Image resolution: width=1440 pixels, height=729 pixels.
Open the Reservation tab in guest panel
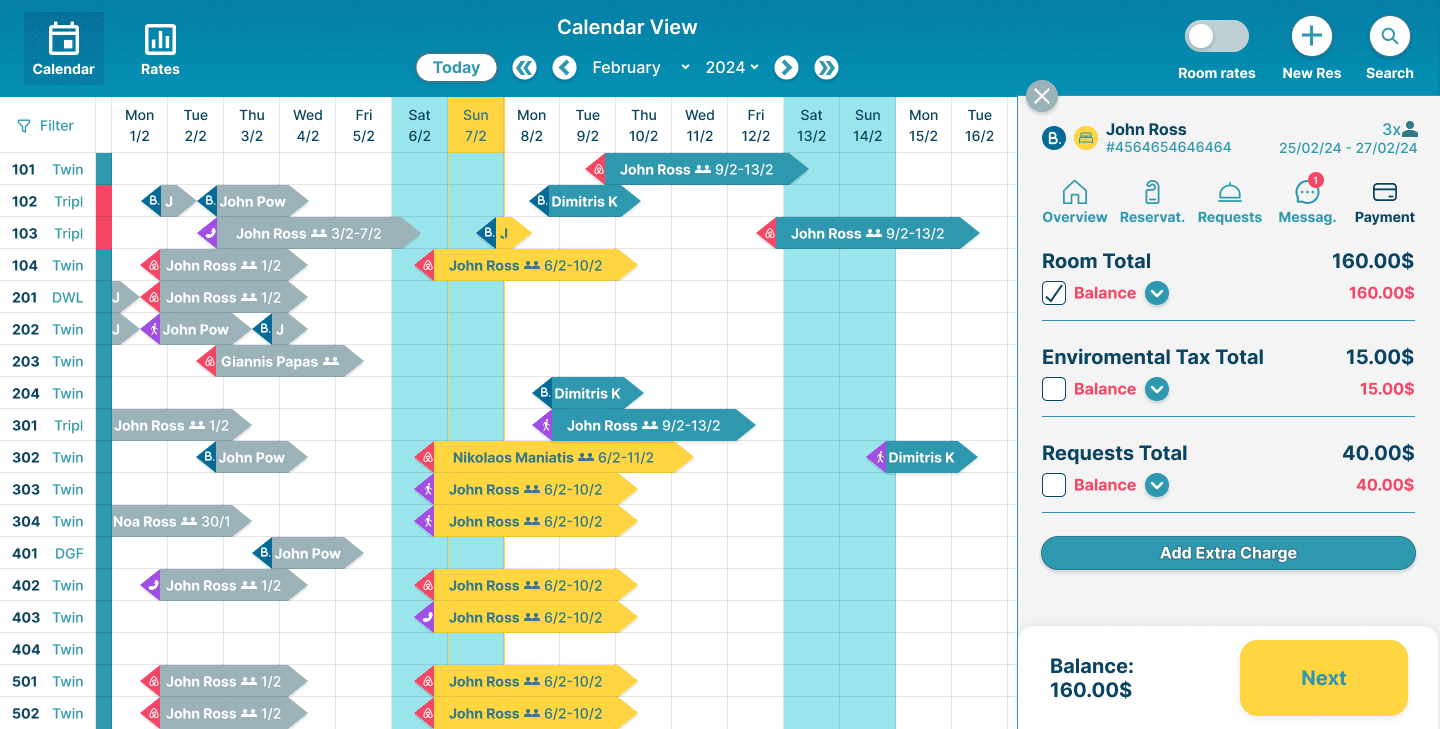click(1152, 202)
